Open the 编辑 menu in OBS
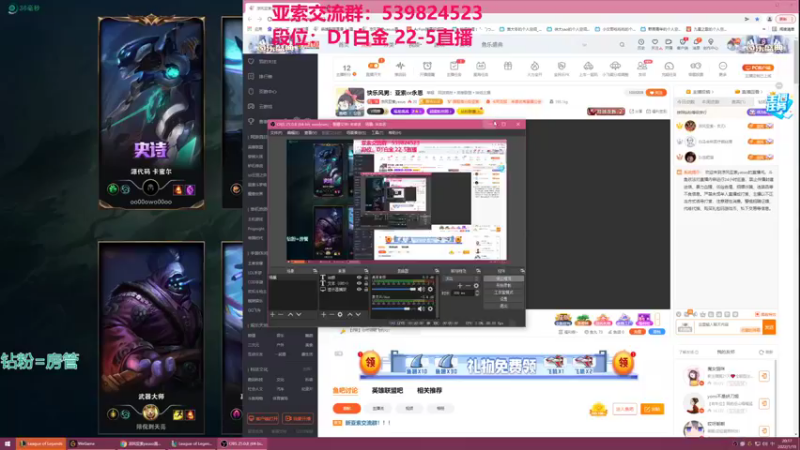The height and width of the screenshot is (450, 800). [293, 133]
